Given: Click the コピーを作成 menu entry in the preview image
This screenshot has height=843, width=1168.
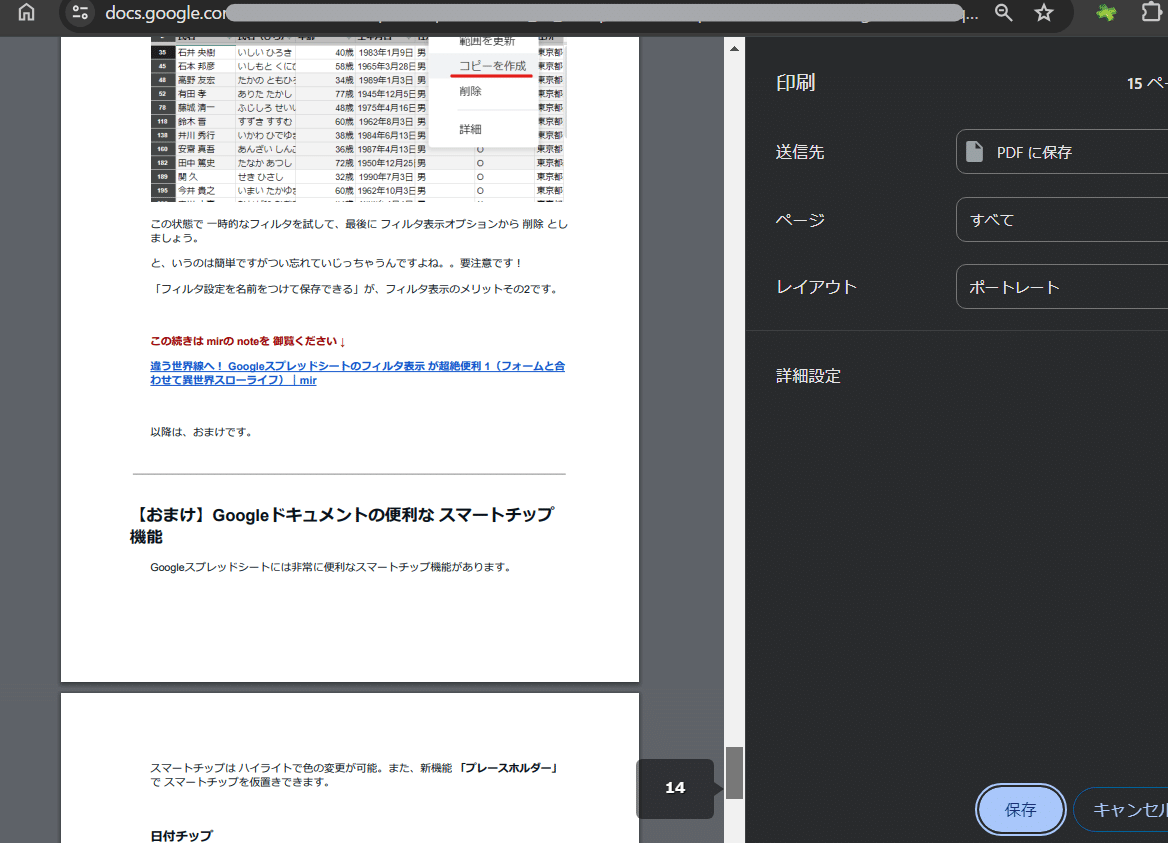Looking at the screenshot, I should pyautogui.click(x=492, y=66).
